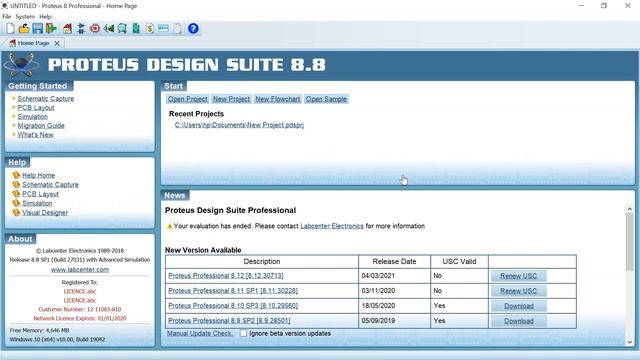Download Proteus 8.9 SP2
Image resolution: width=640 pixels, height=360 pixels.
pyautogui.click(x=518, y=321)
